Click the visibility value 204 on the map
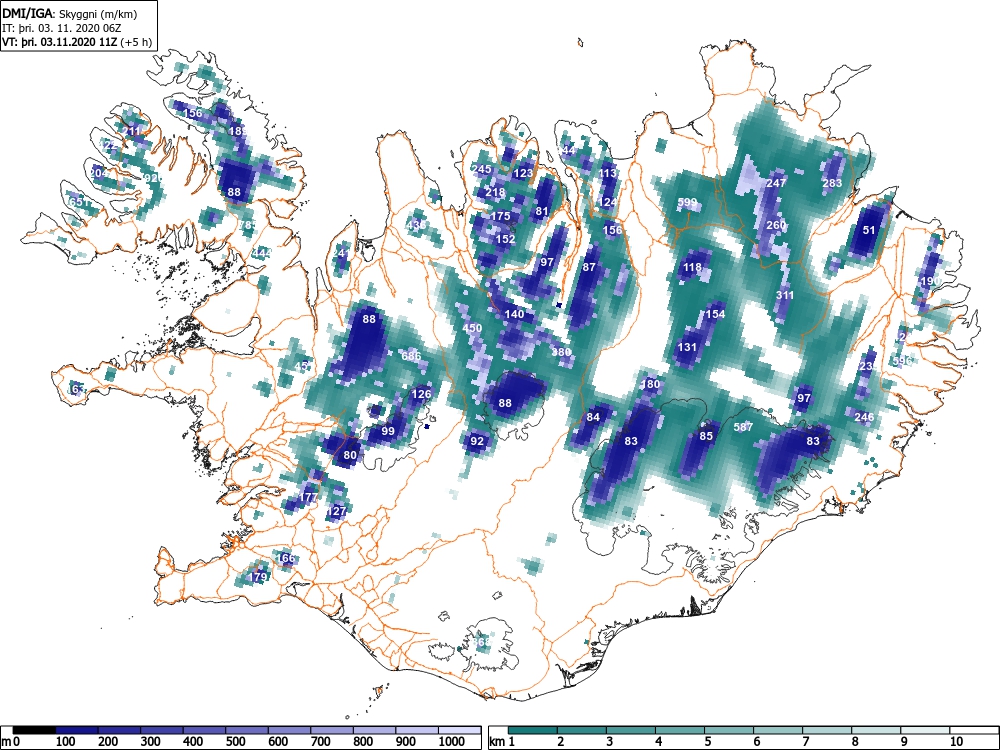Viewport: 1000px width, 750px height. tap(99, 173)
